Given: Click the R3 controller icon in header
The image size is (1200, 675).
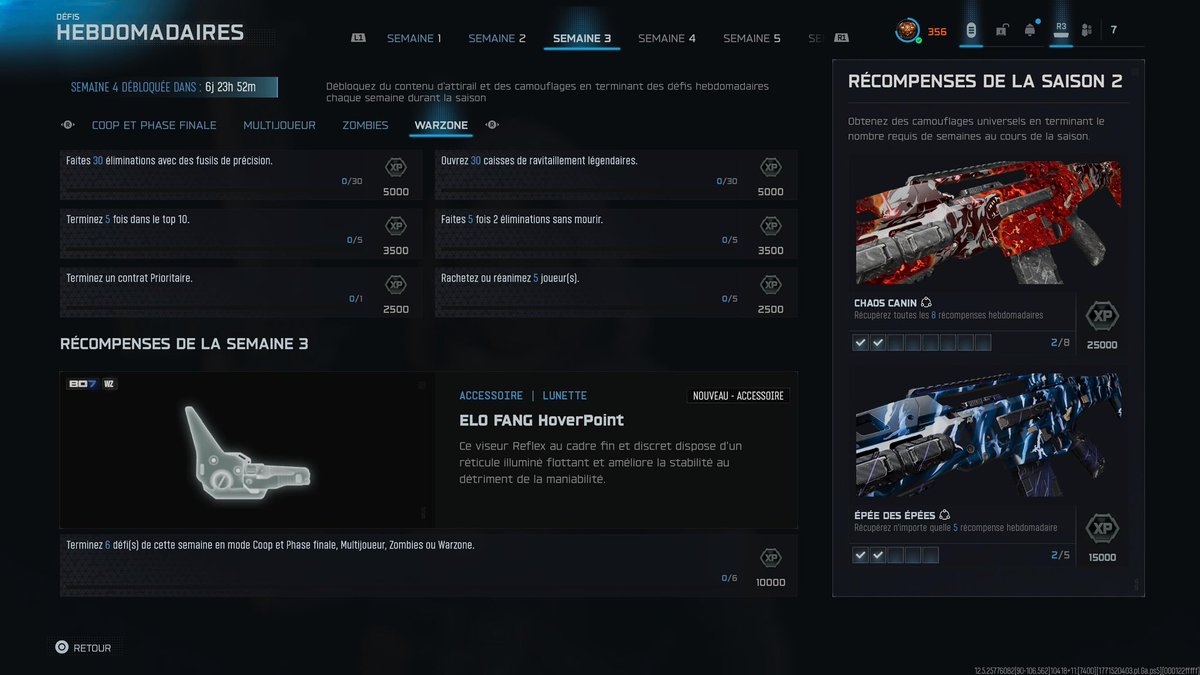Looking at the screenshot, I should click(x=1061, y=31).
